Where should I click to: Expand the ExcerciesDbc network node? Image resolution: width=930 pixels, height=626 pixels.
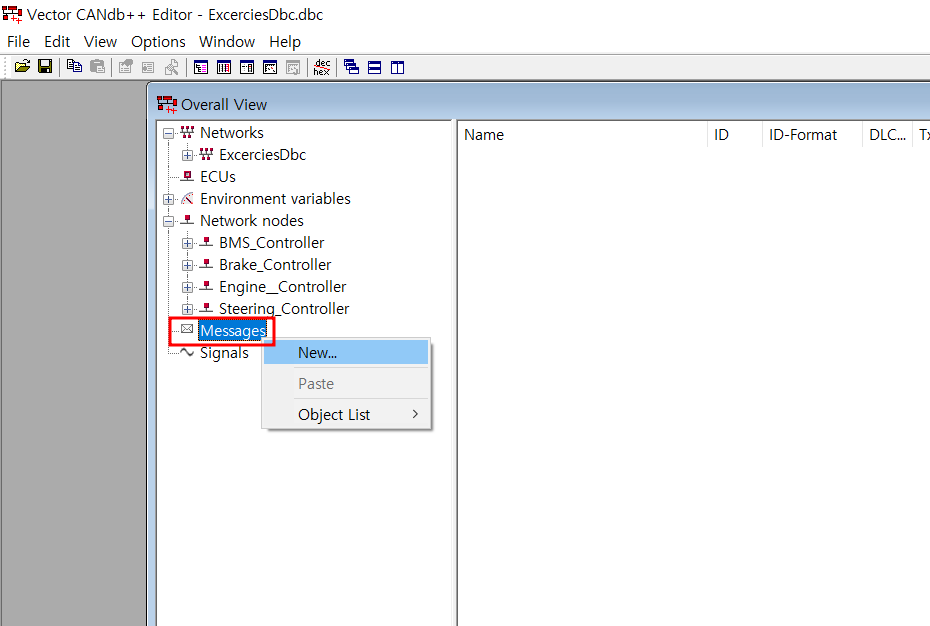(x=187, y=155)
